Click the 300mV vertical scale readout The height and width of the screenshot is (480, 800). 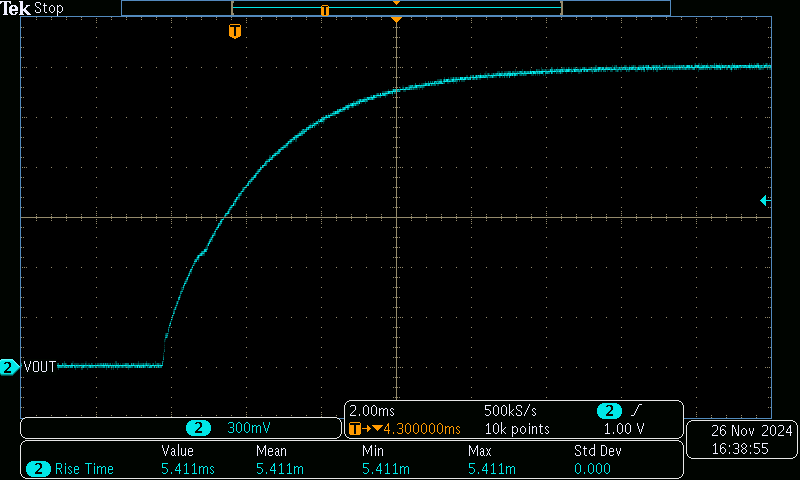tap(249, 428)
